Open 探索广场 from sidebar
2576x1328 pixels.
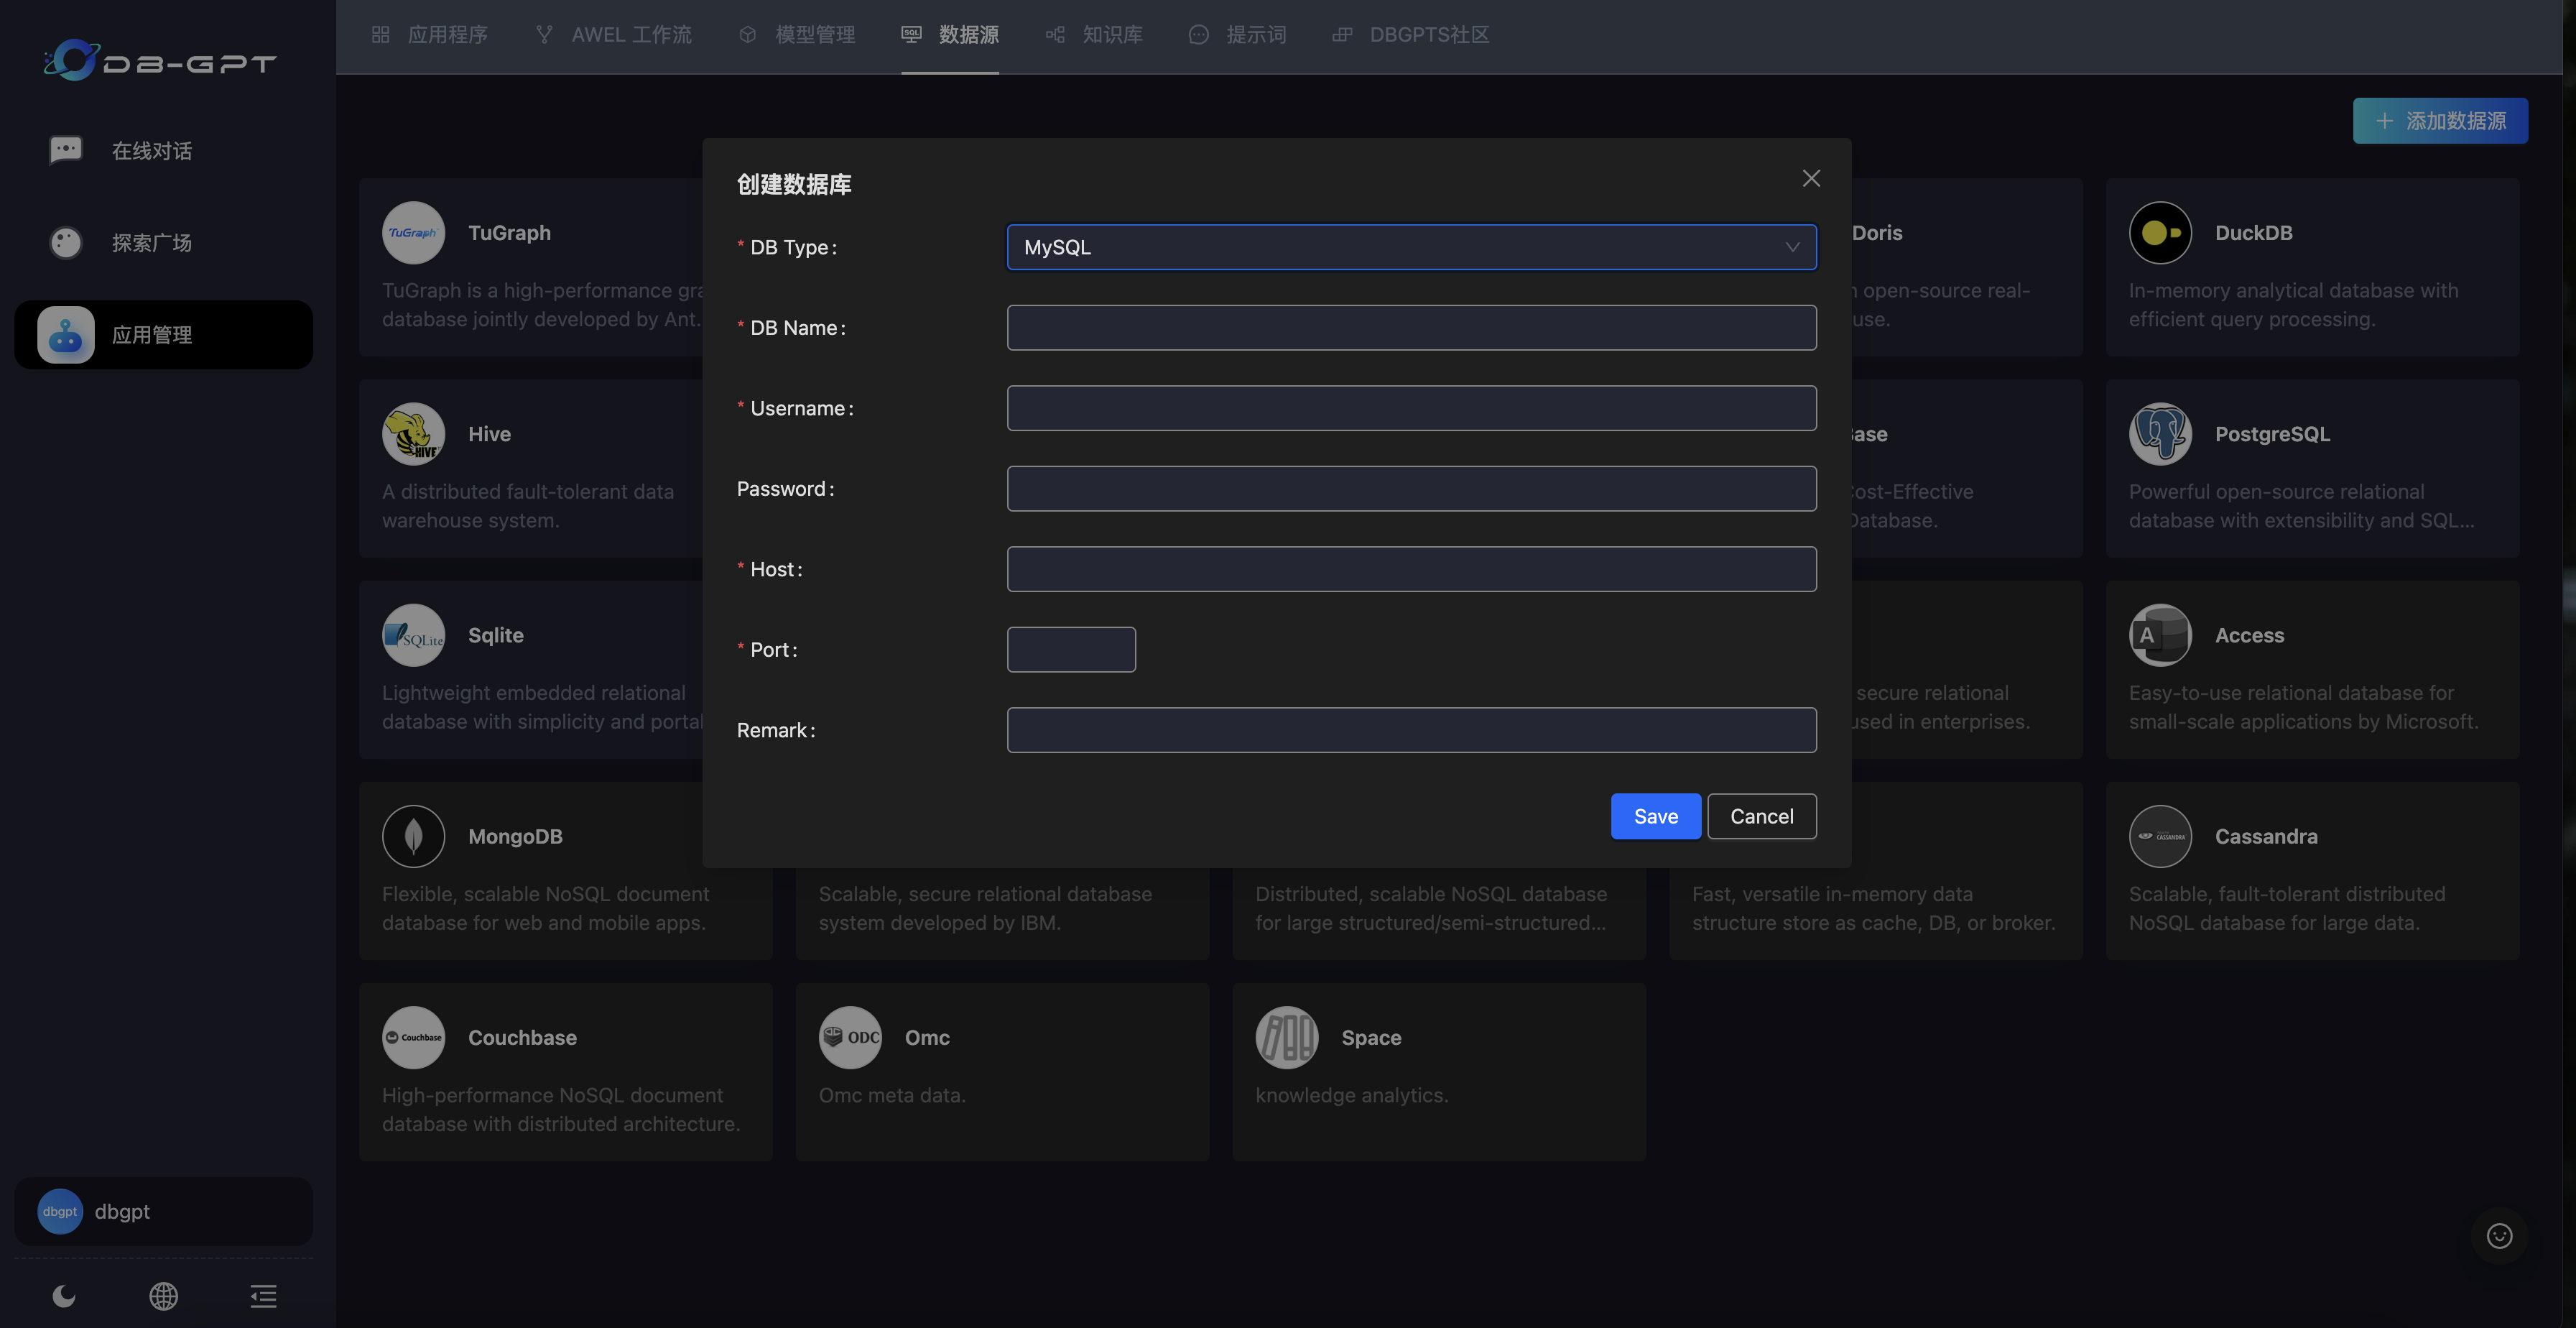pyautogui.click(x=150, y=242)
